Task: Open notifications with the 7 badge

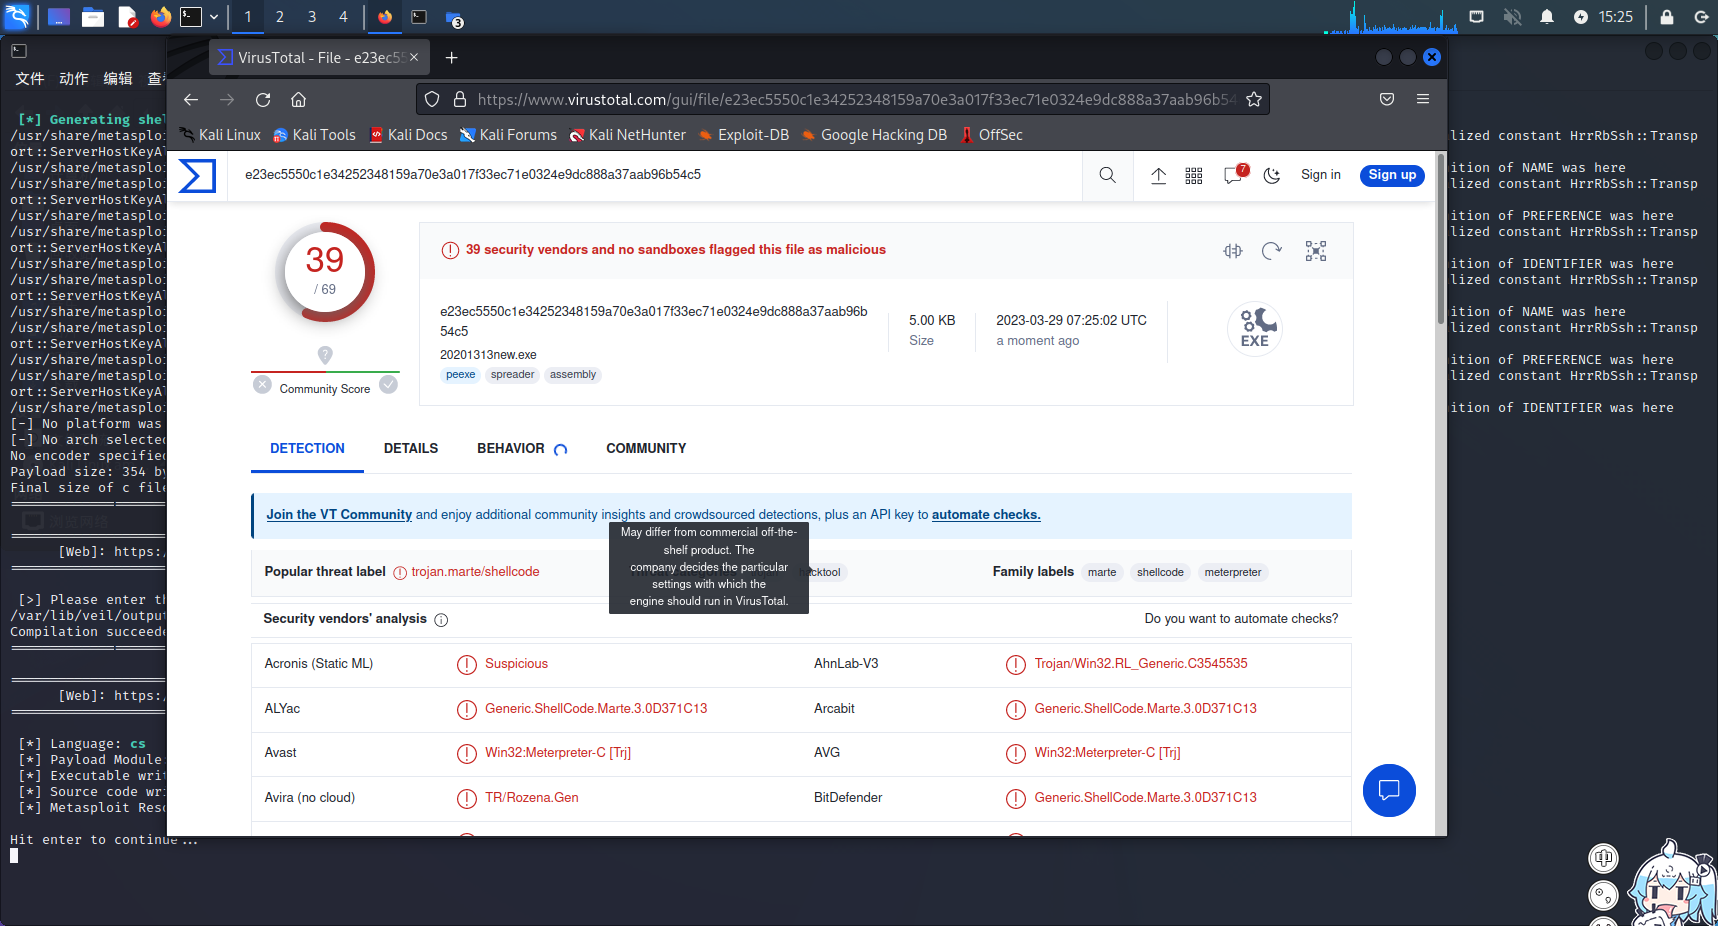Action: coord(1235,175)
